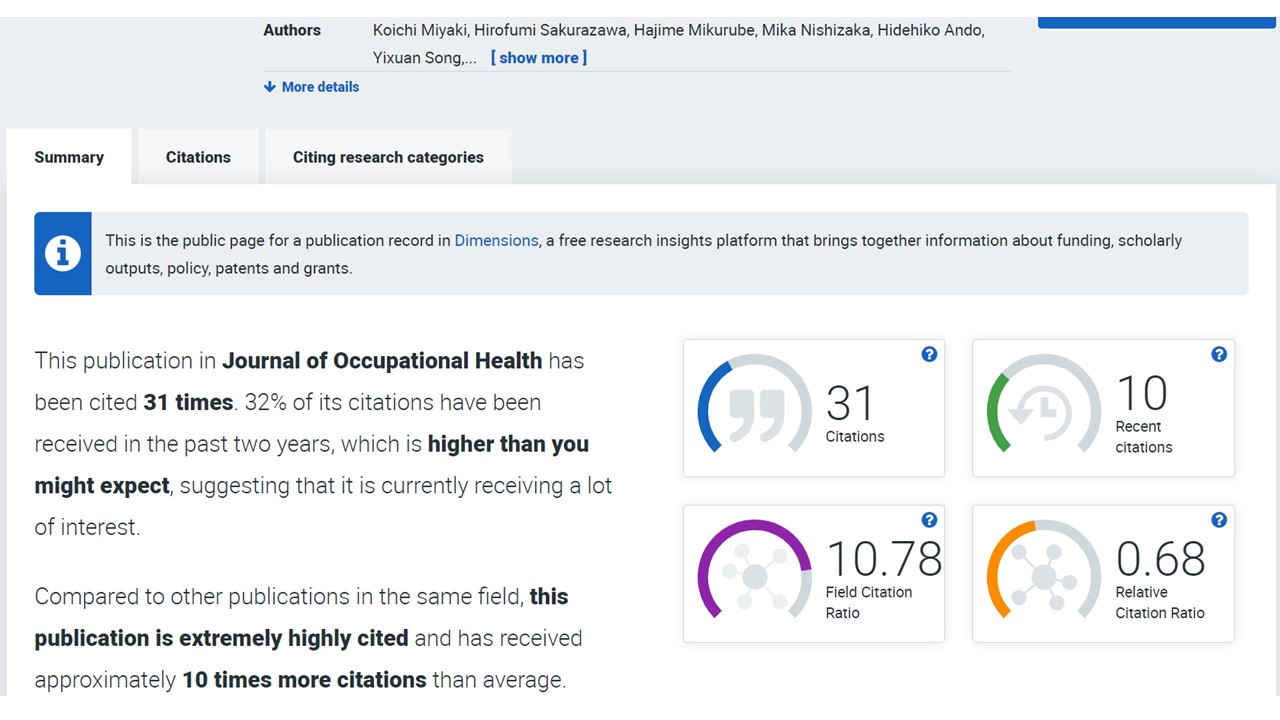Switch to the Citations tab
The image size is (1280, 720).
pos(198,157)
